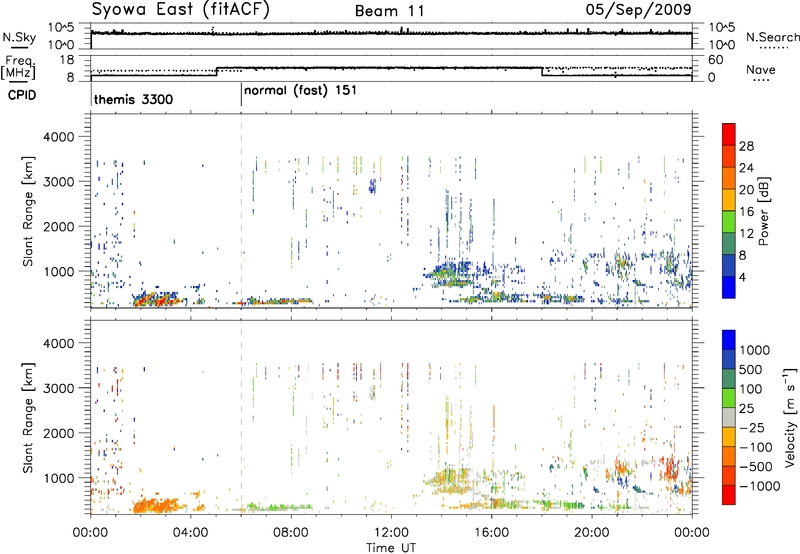Click the '60' Nave axis tick label
The image size is (800, 554).
[x=716, y=60]
